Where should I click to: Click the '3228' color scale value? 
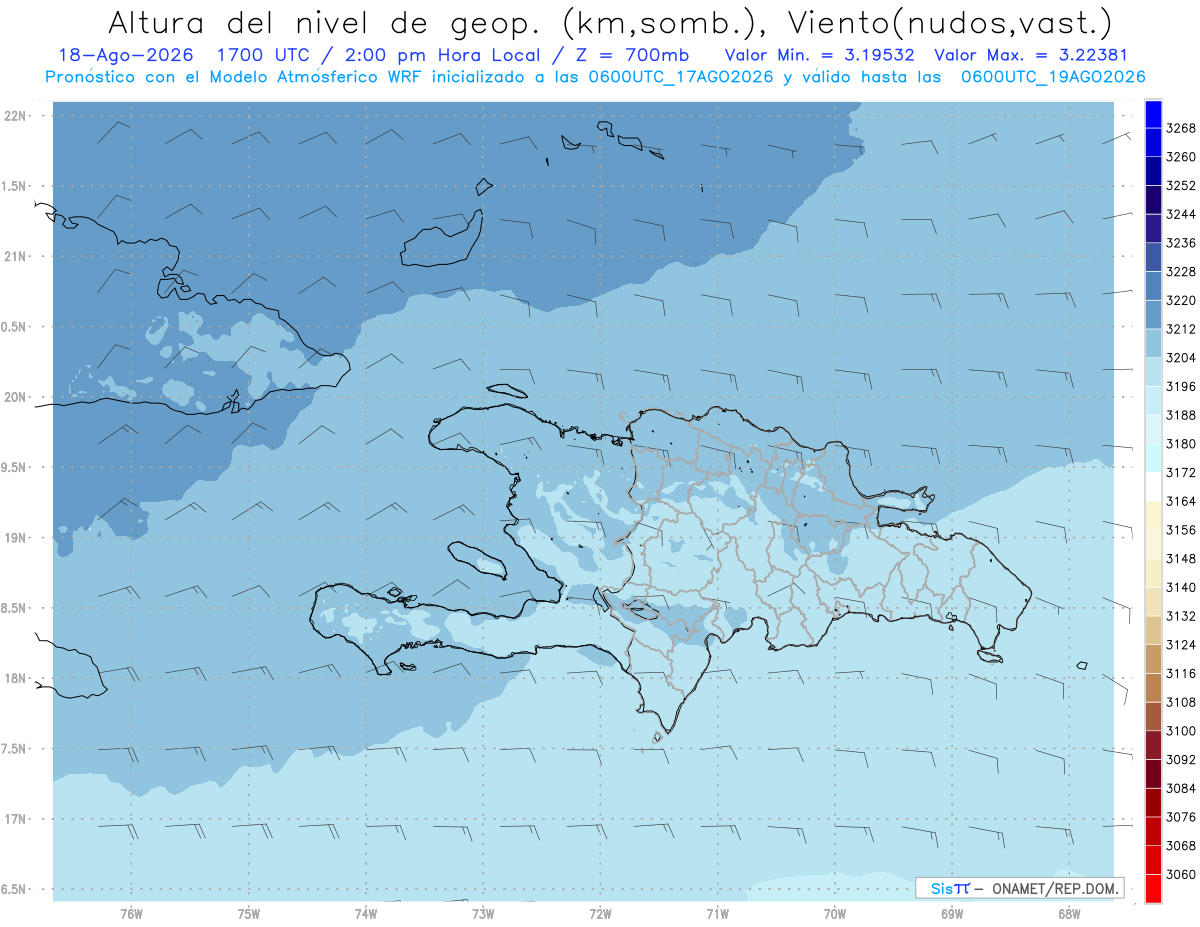coord(1181,272)
